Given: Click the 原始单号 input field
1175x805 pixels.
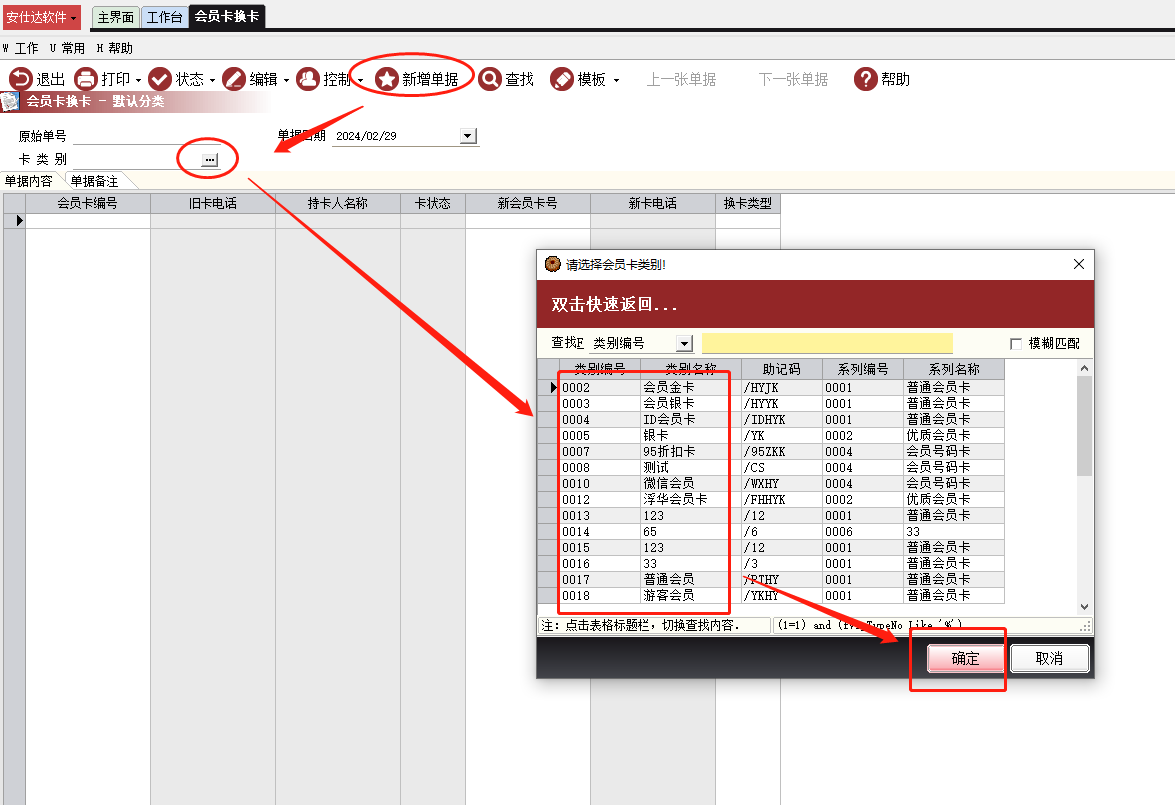Looking at the screenshot, I should [x=147, y=136].
